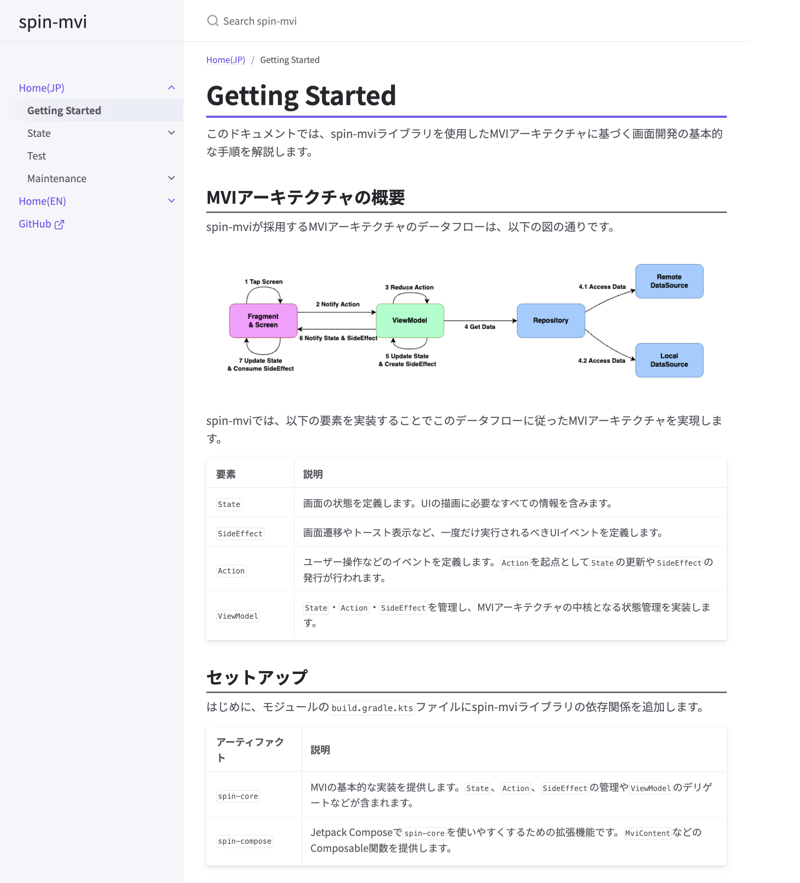Click '3 Reduce Action' diagram label
Image resolution: width=800 pixels, height=883 pixels.
(409, 287)
